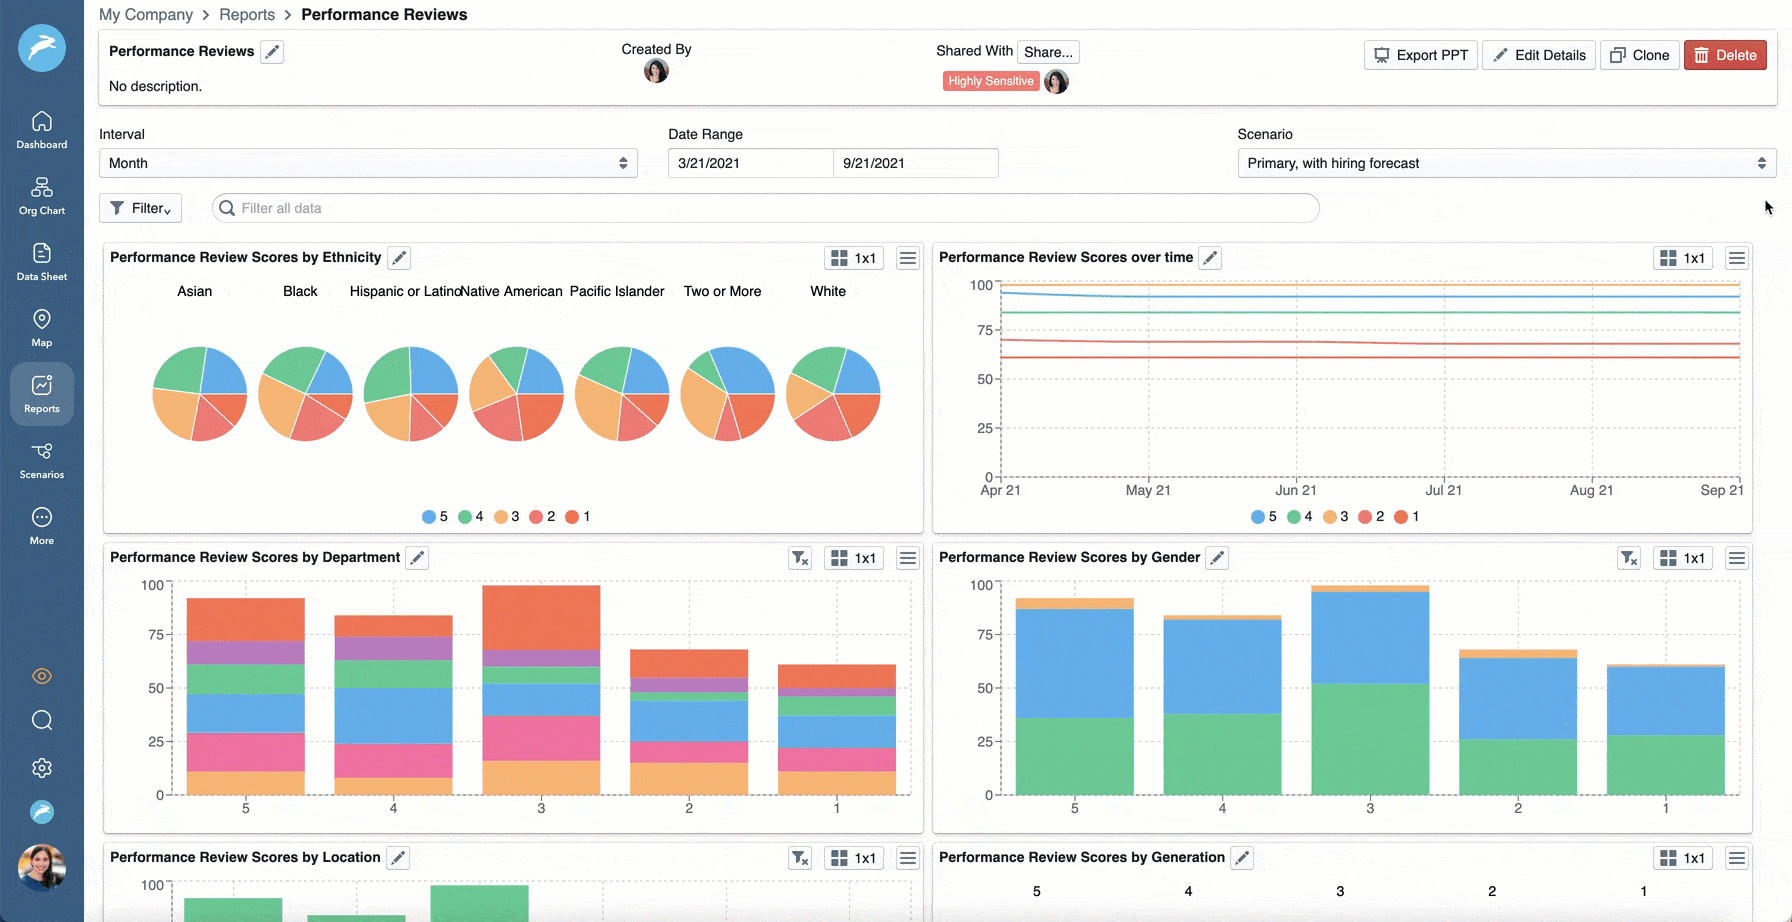Click the 1x1 layout control on the Gender chart
This screenshot has height=922, width=1792.
[1683, 557]
